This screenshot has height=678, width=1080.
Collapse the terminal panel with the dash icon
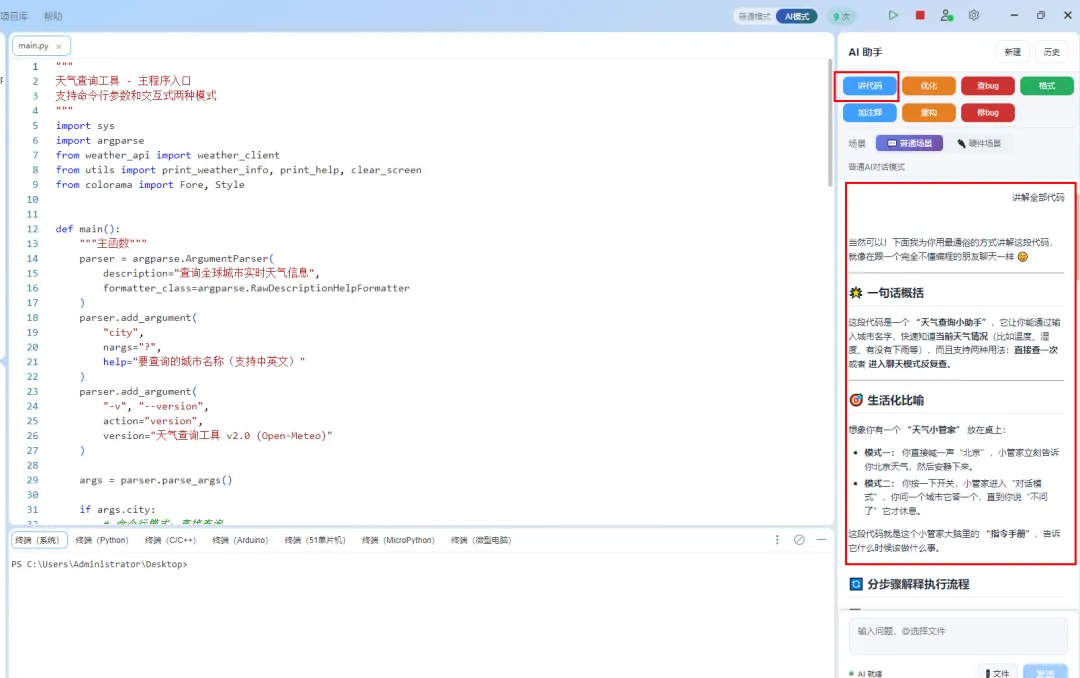[821, 540]
